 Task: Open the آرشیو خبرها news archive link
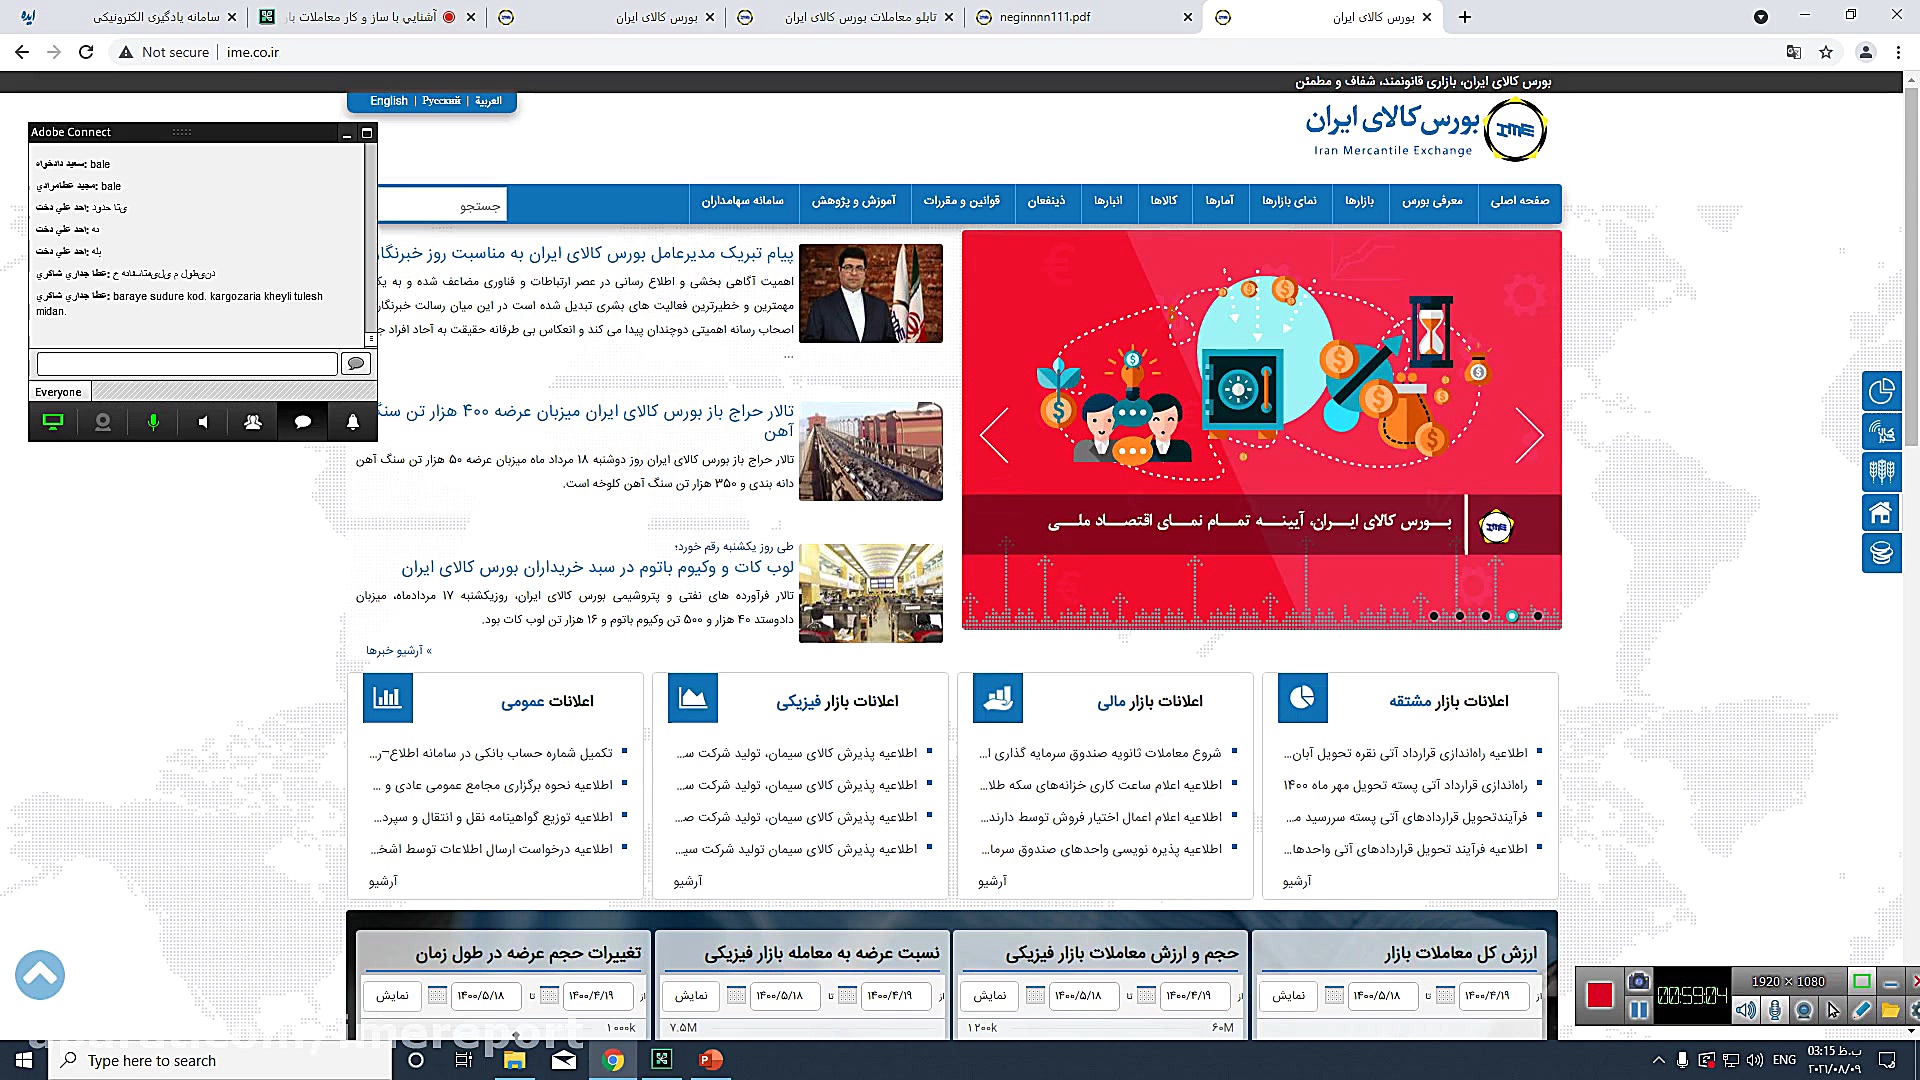[x=398, y=650]
